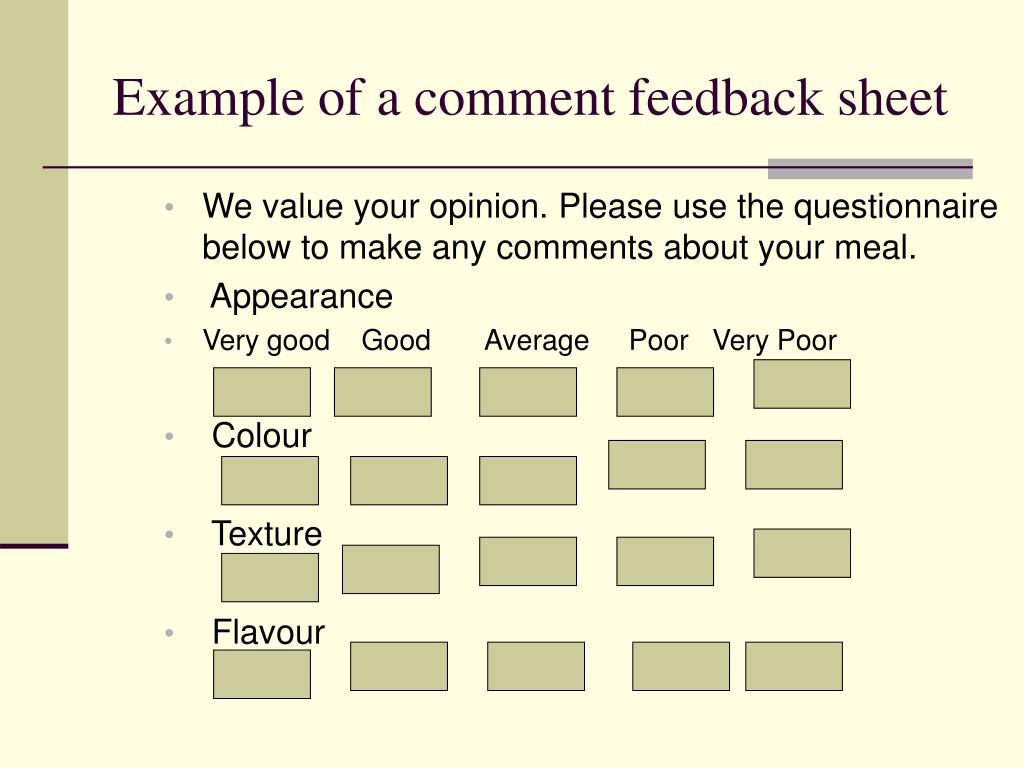Tick the Poor box for Texture

[665, 562]
